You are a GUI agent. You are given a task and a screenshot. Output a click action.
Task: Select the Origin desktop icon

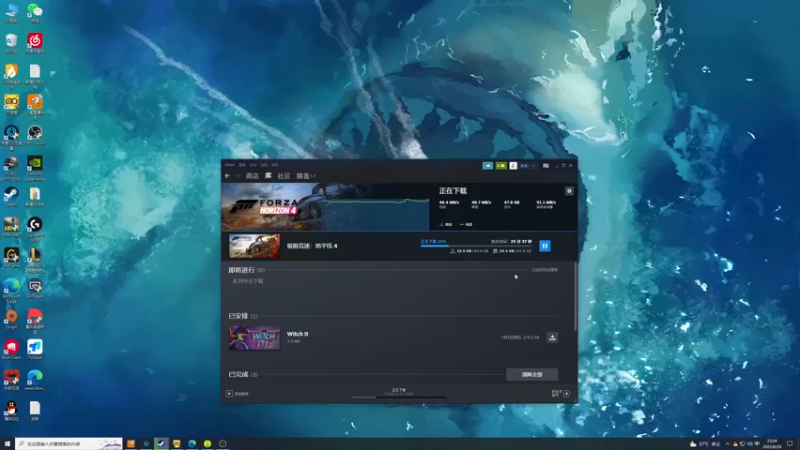tap(11, 319)
